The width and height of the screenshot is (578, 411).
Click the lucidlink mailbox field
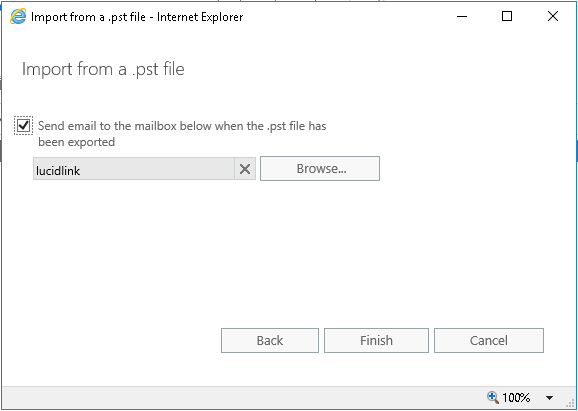(134, 169)
